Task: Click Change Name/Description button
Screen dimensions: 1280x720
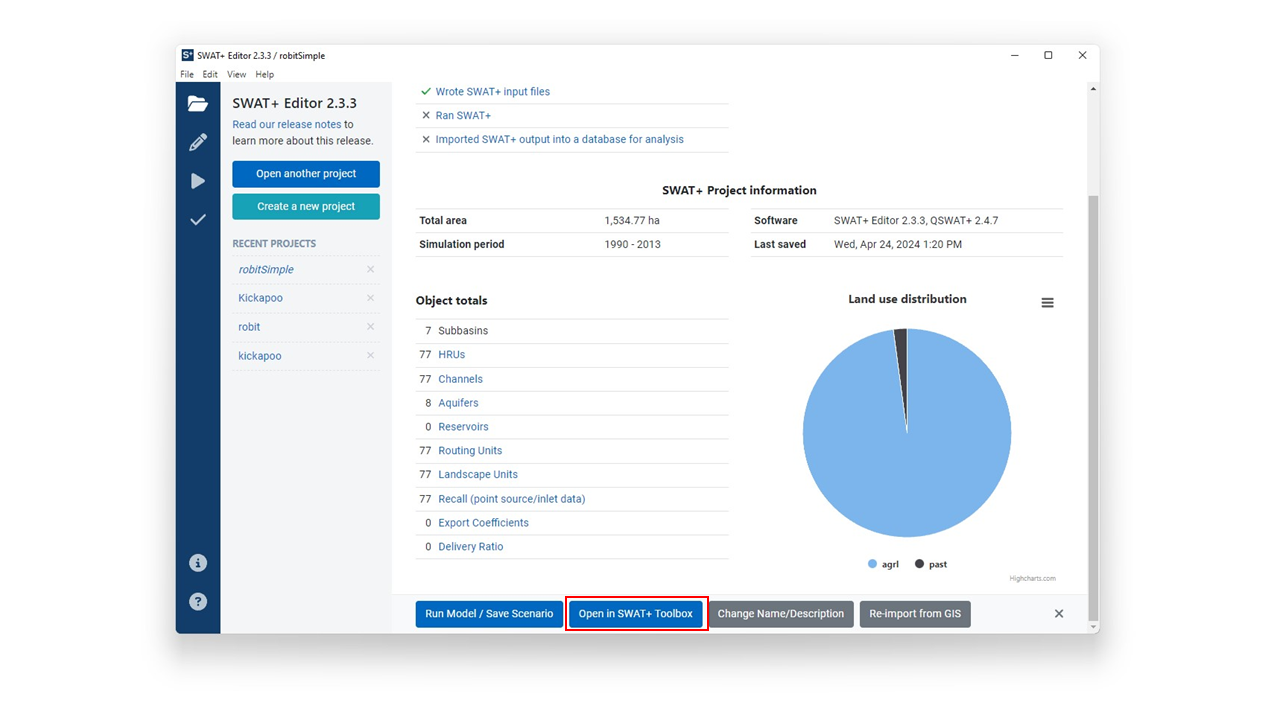Action: 781,614
